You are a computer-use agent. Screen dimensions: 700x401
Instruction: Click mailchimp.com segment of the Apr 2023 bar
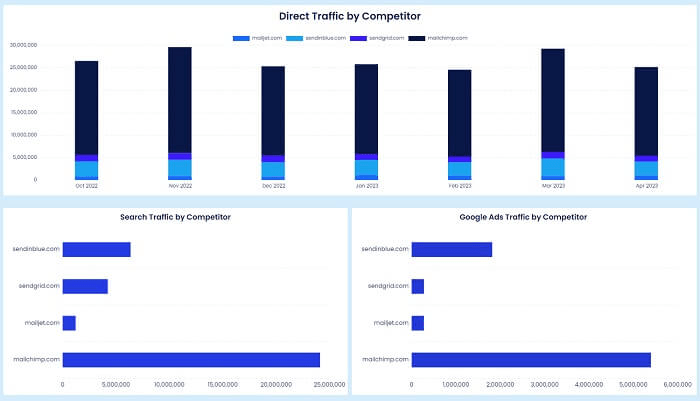pos(646,112)
